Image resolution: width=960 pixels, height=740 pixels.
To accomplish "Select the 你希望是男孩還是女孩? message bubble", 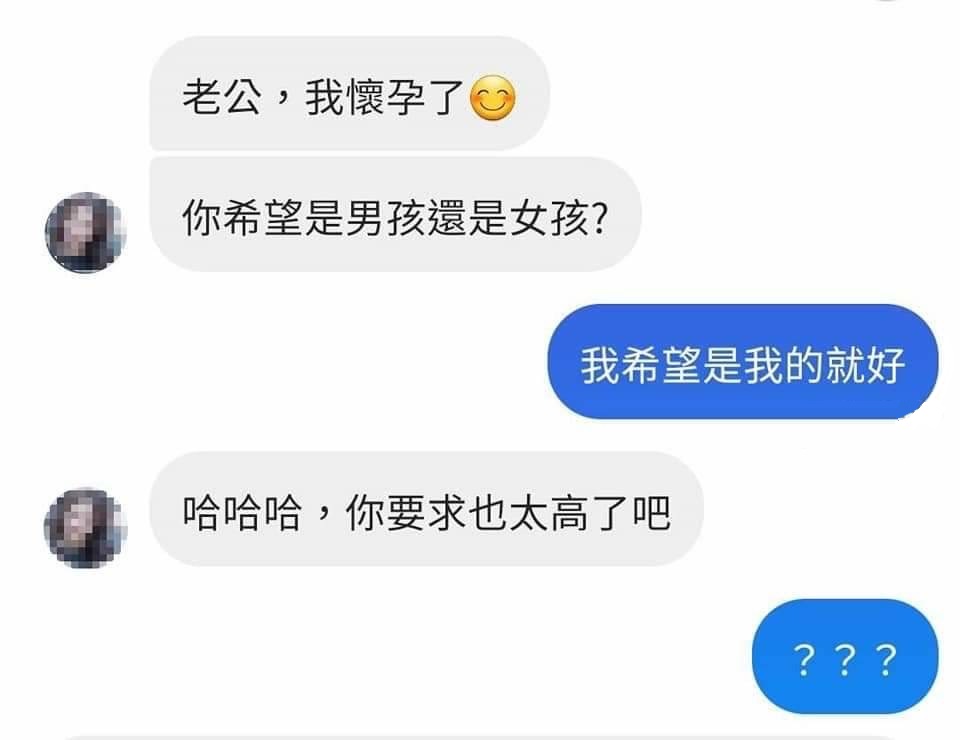I will point(396,214).
